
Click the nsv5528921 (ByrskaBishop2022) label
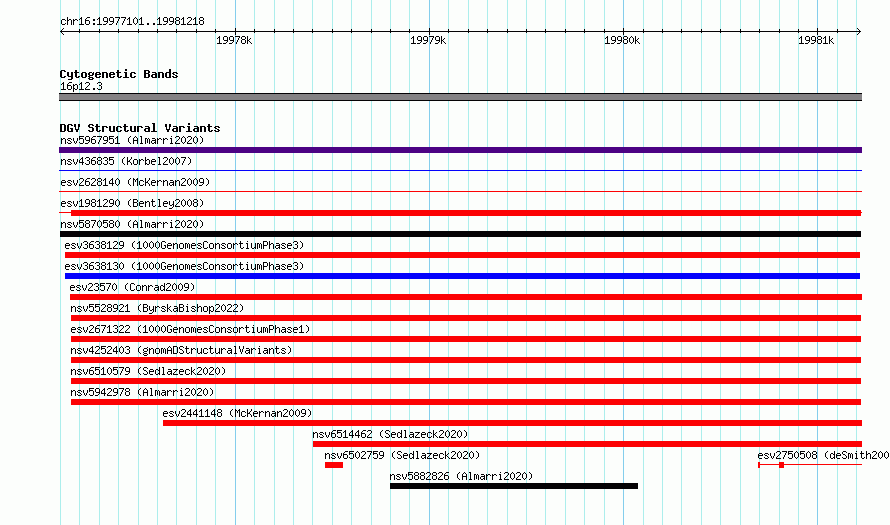pos(157,308)
